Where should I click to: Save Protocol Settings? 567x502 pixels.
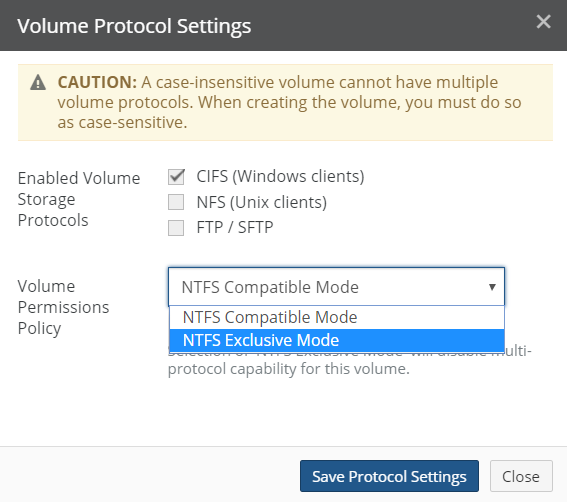(389, 476)
